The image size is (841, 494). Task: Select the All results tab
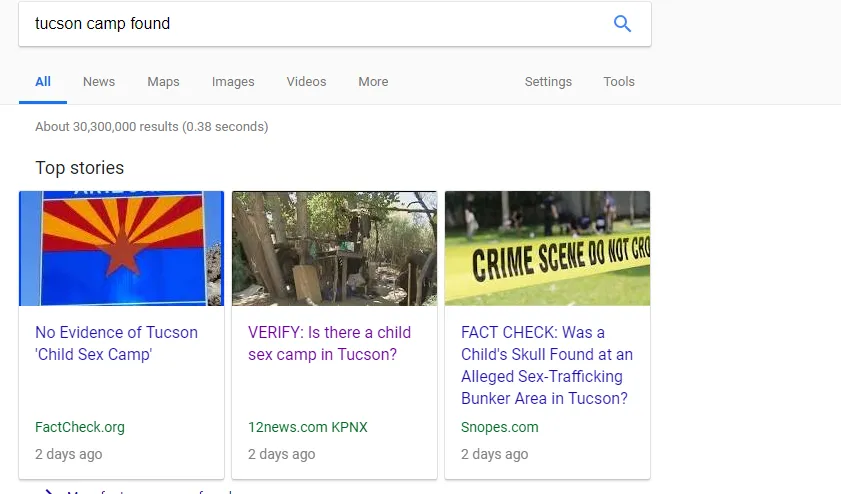coord(43,82)
